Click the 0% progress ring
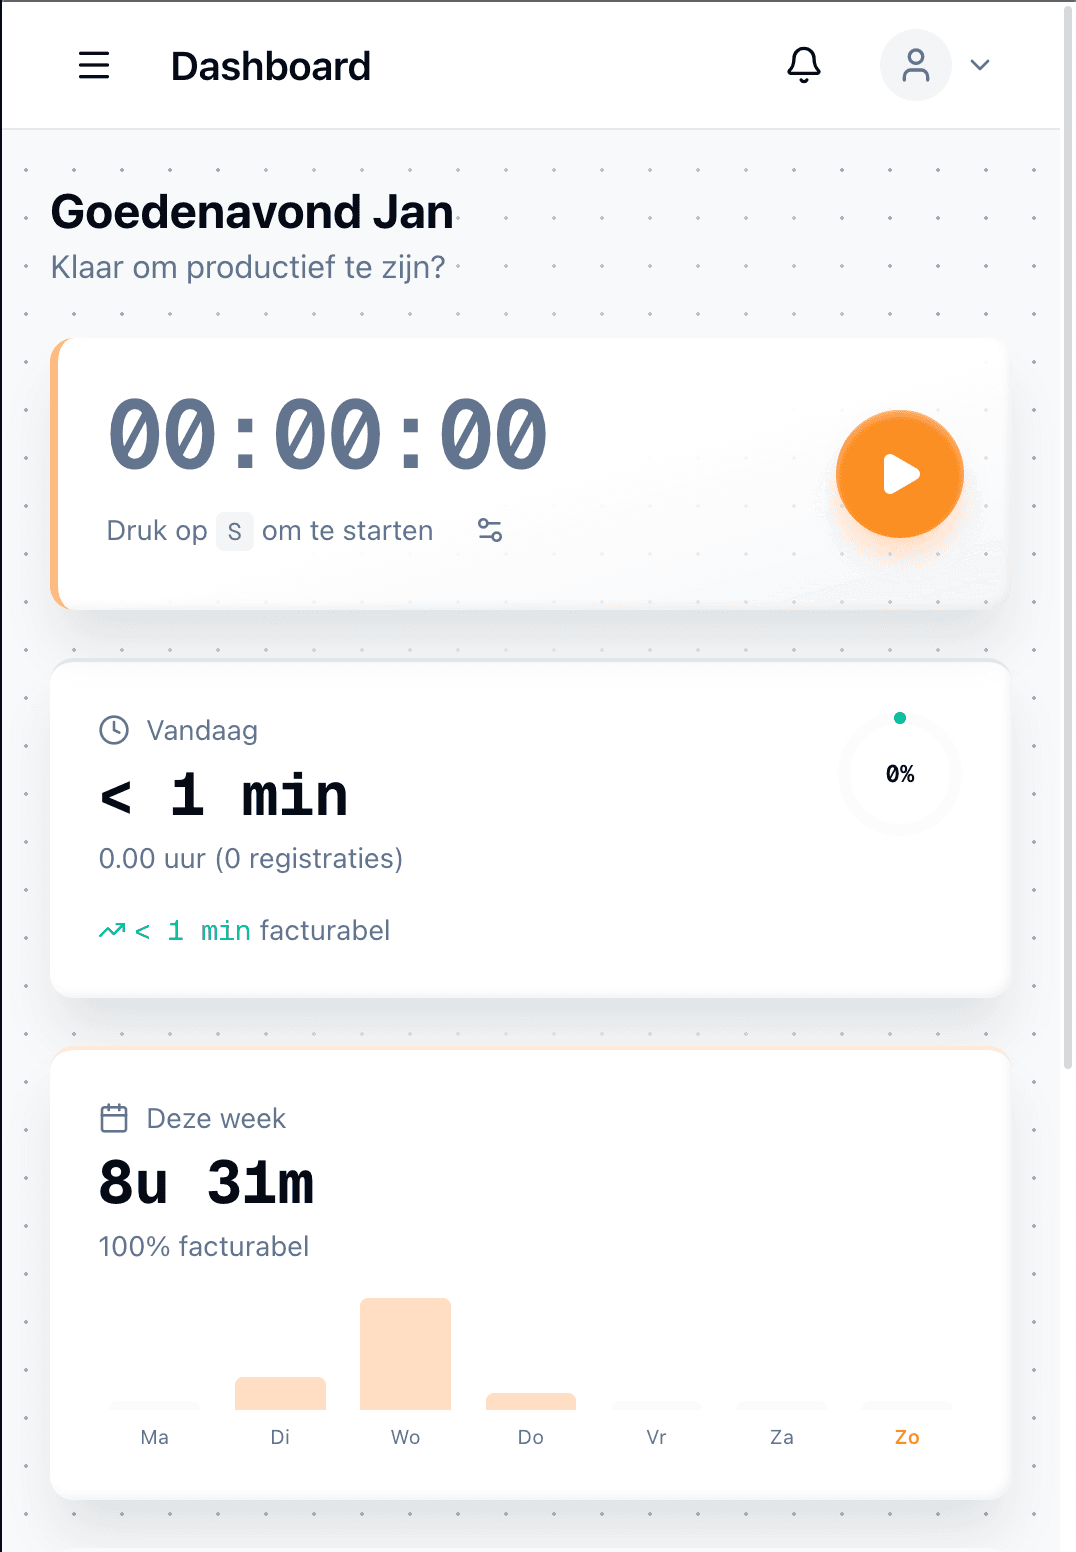 [x=900, y=773]
